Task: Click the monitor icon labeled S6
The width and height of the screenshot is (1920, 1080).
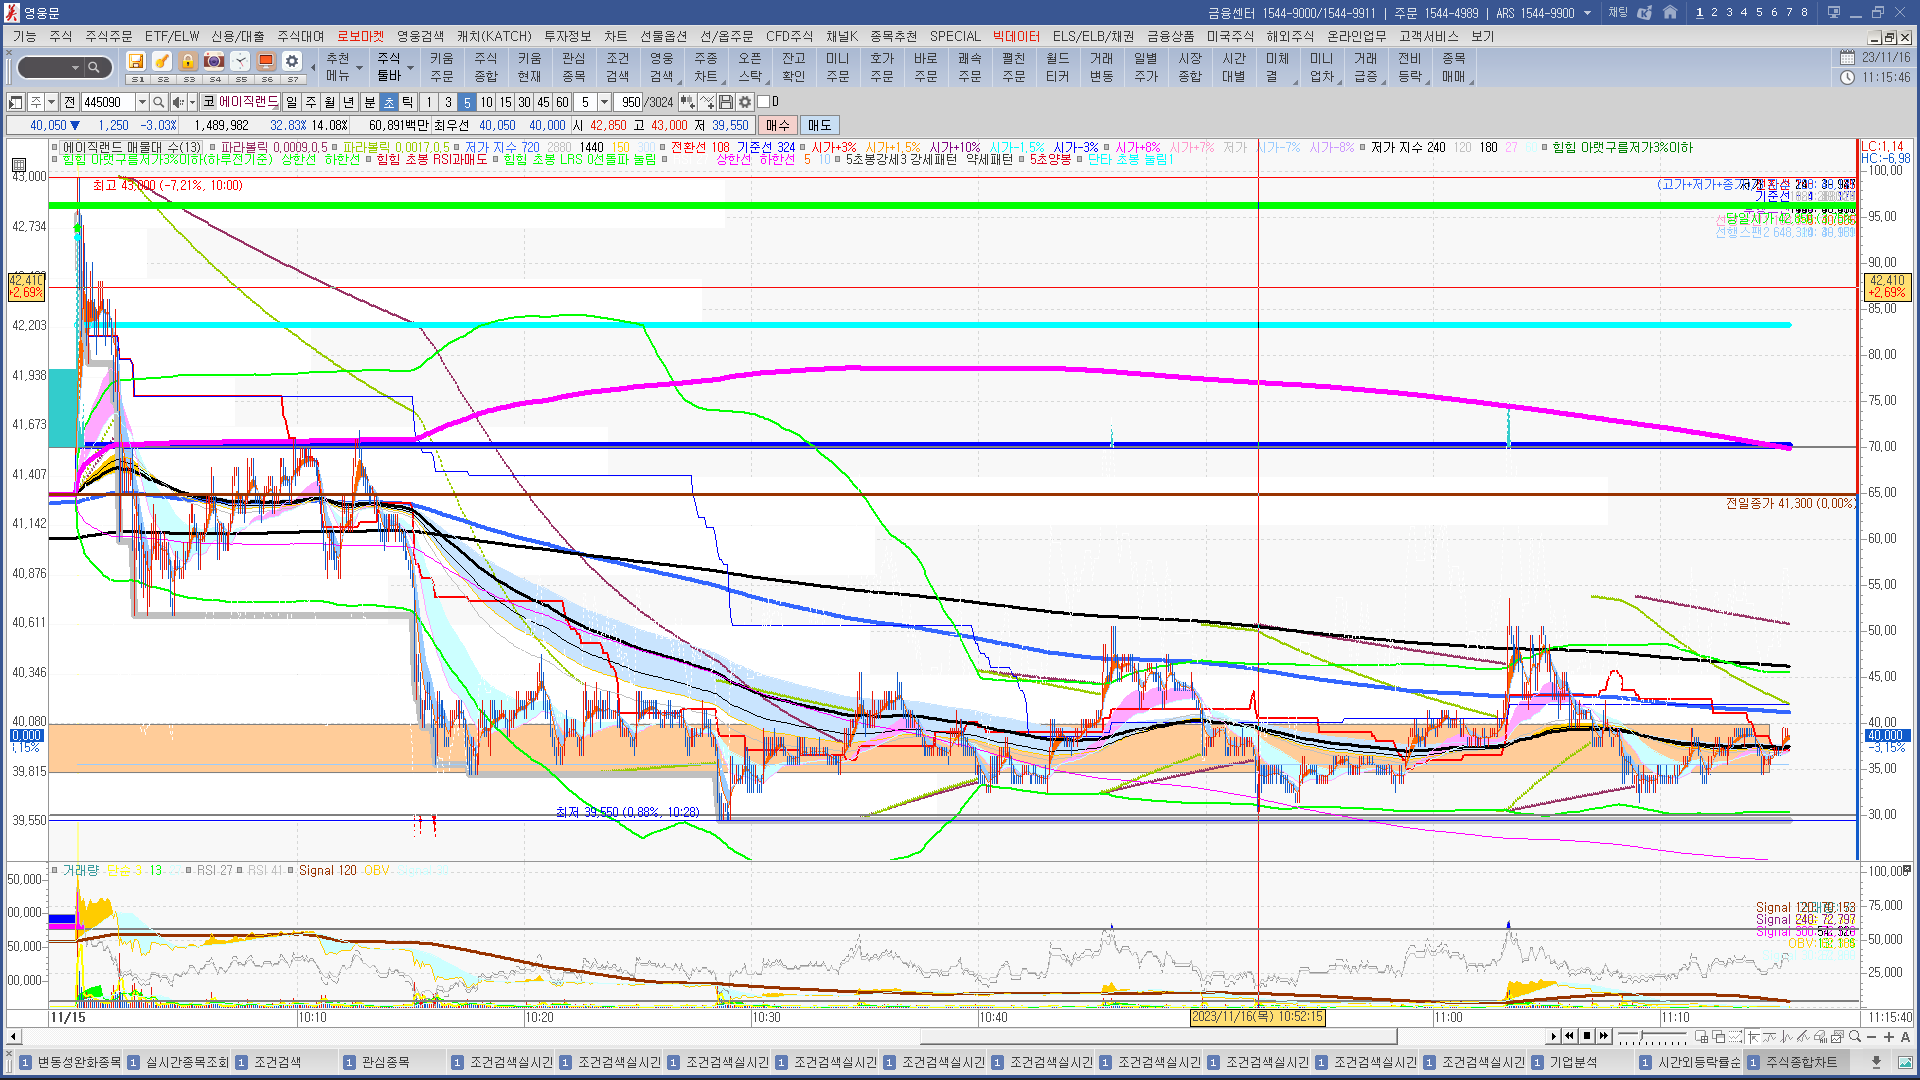Action: coord(266,62)
